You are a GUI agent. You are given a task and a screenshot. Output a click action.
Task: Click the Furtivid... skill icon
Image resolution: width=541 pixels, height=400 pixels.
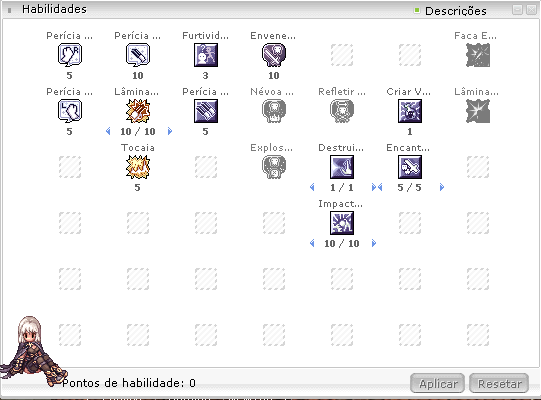206,55
